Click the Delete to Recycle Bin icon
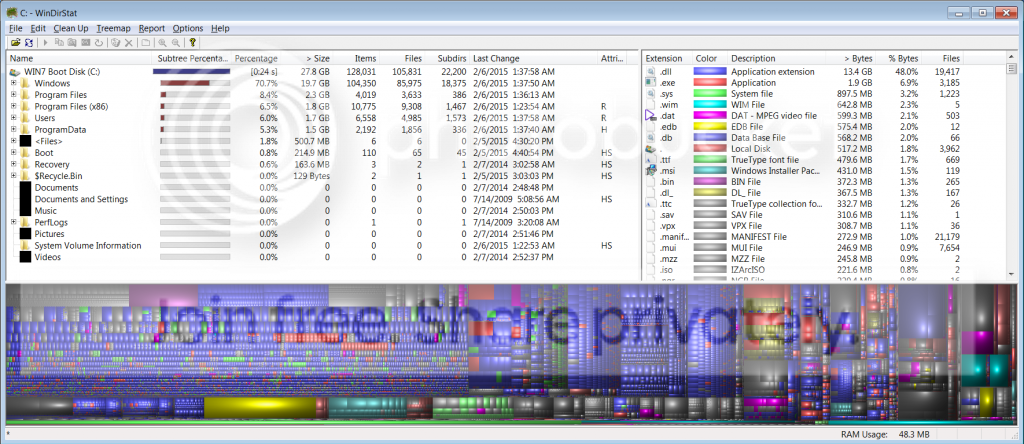1024x444 pixels. [116, 42]
